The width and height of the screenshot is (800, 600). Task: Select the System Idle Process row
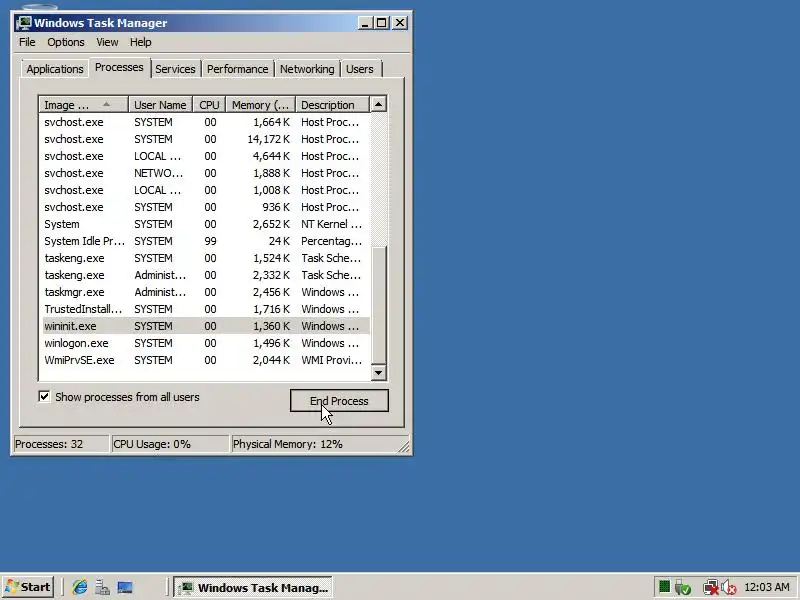205,241
